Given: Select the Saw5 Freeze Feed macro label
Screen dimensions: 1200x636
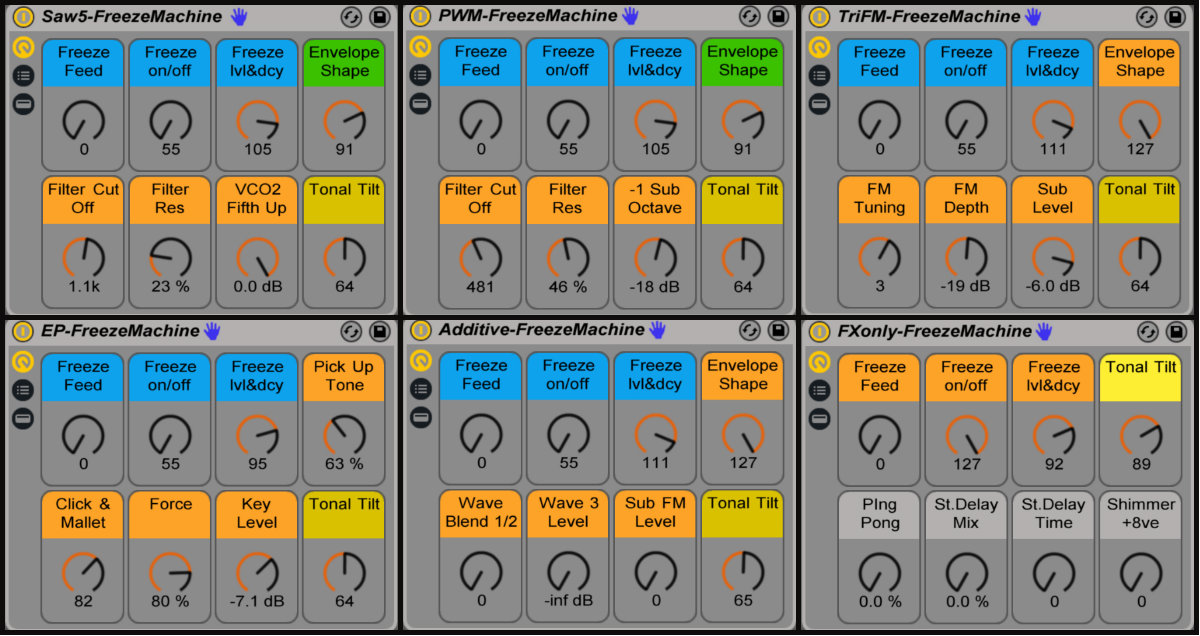Looking at the screenshot, I should pos(83,61).
